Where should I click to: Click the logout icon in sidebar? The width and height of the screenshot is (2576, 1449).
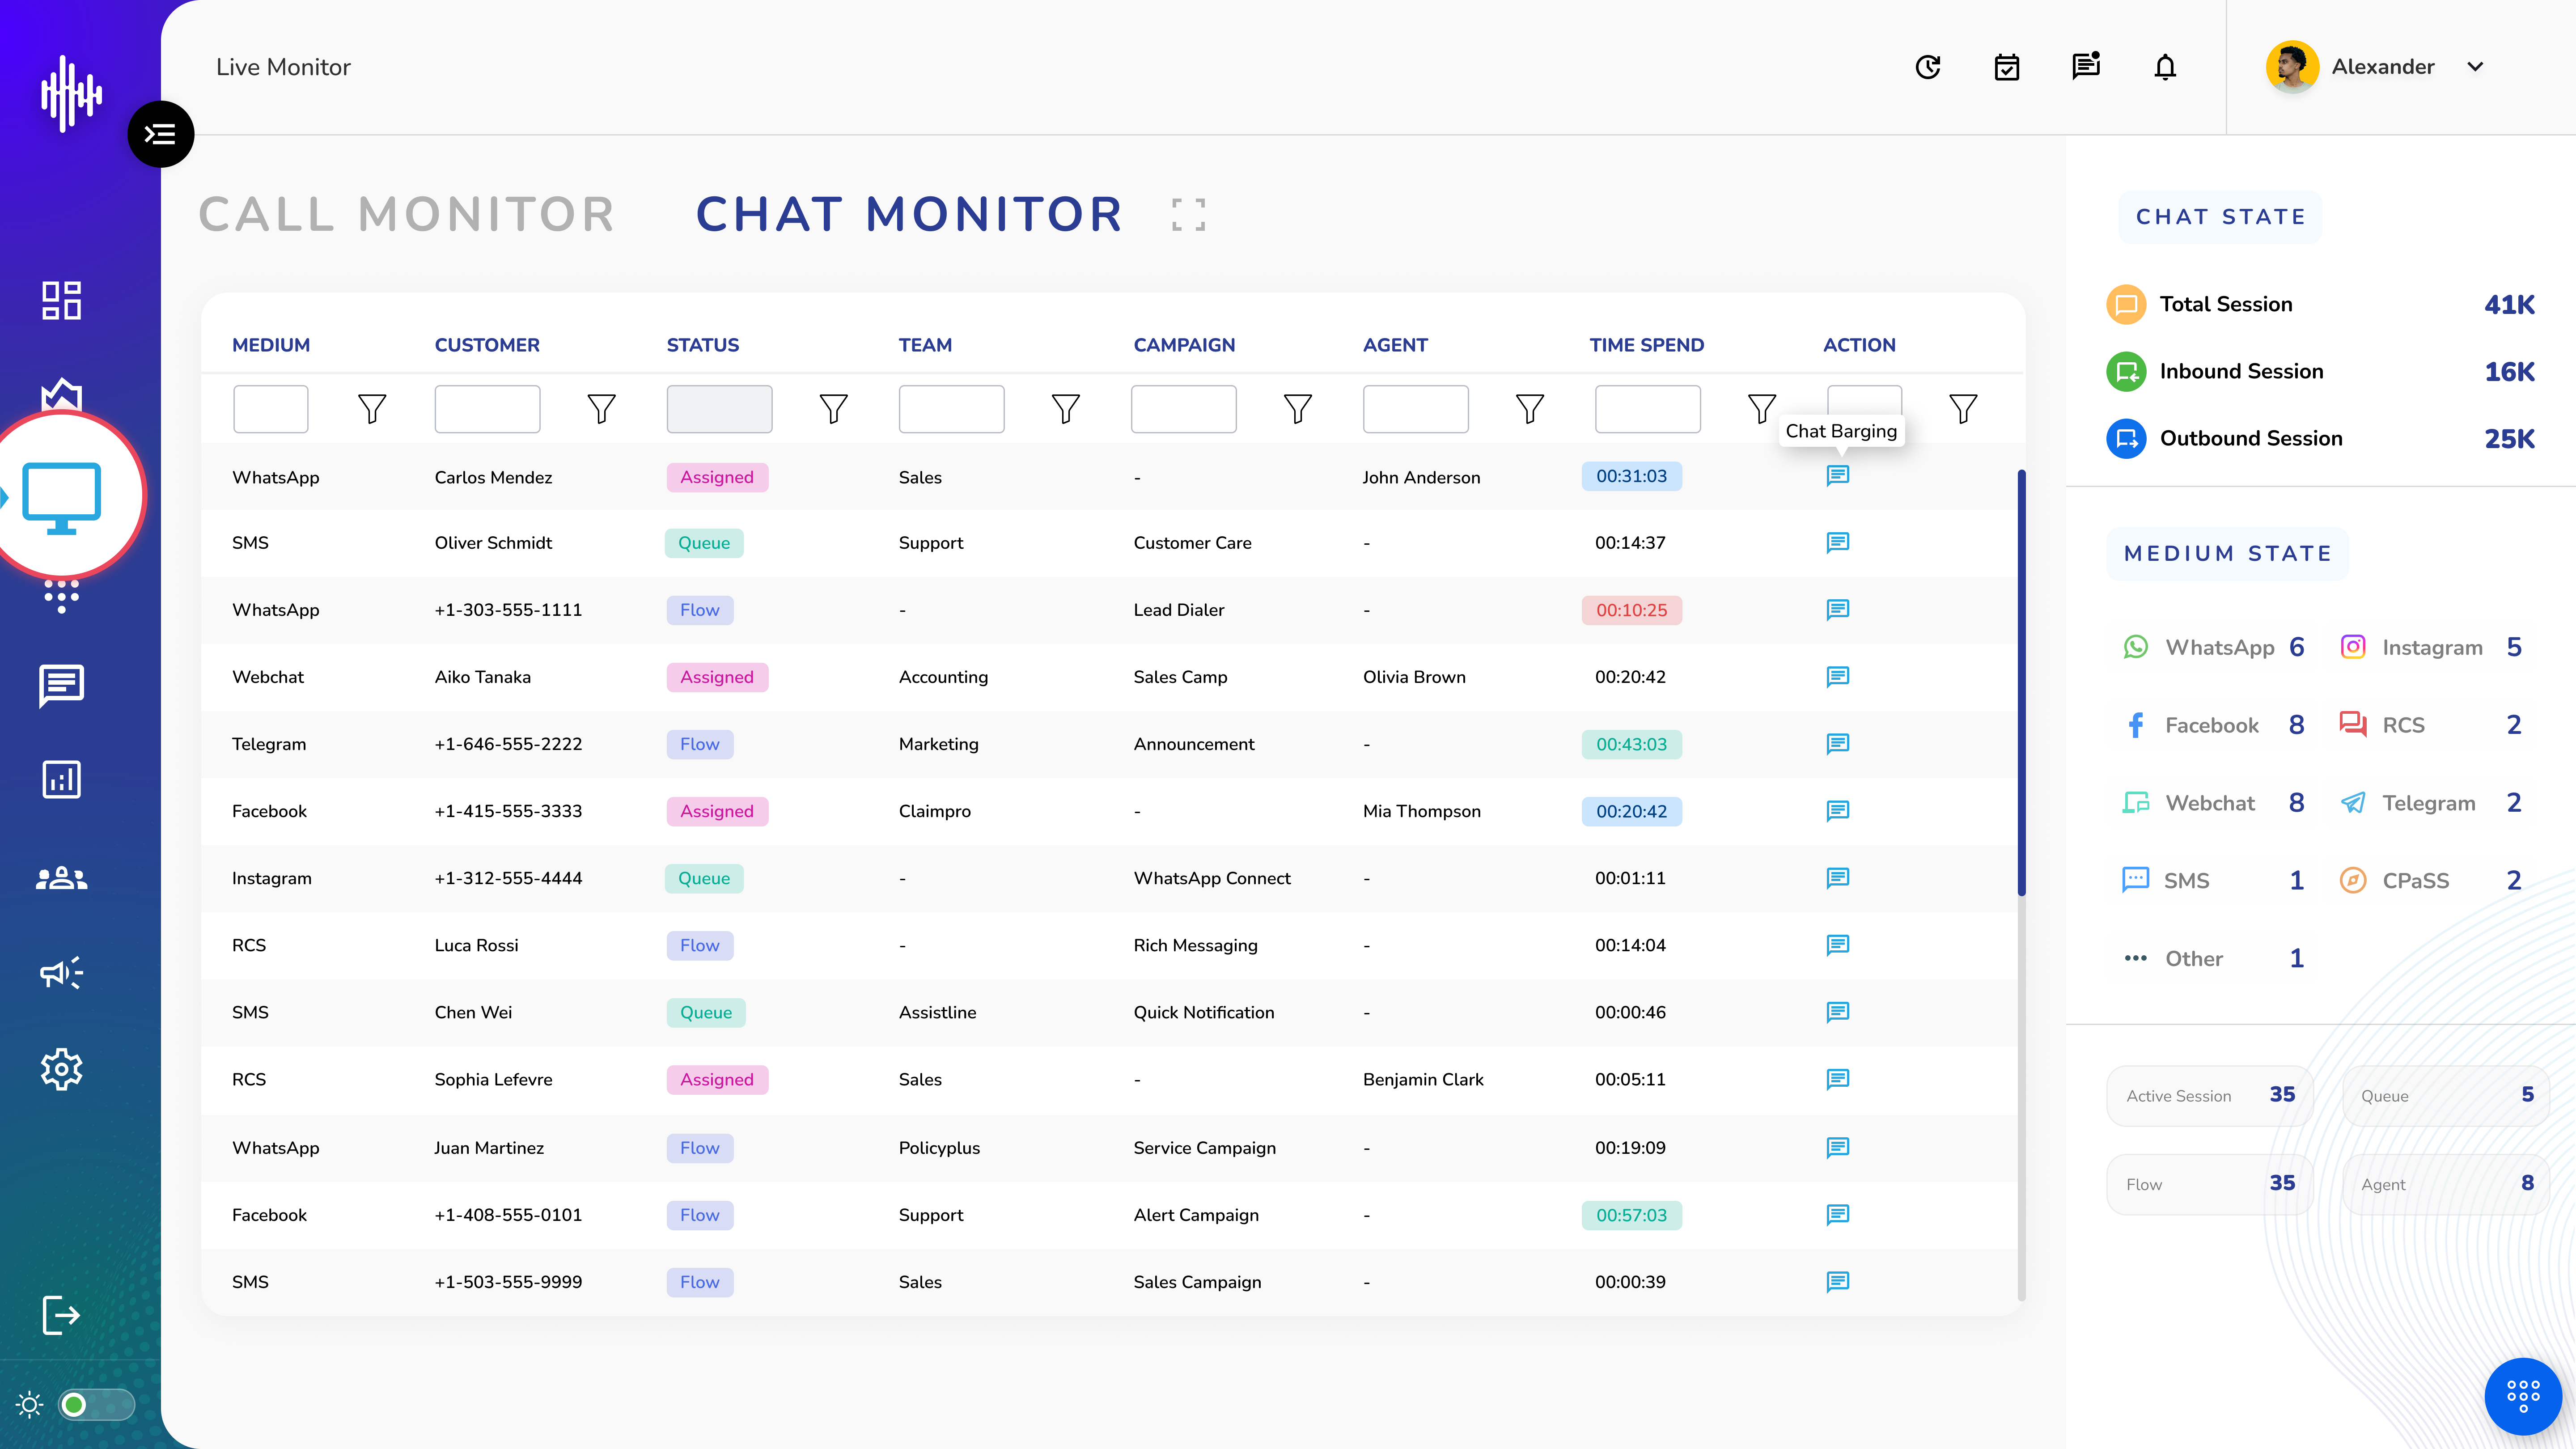(61, 1315)
